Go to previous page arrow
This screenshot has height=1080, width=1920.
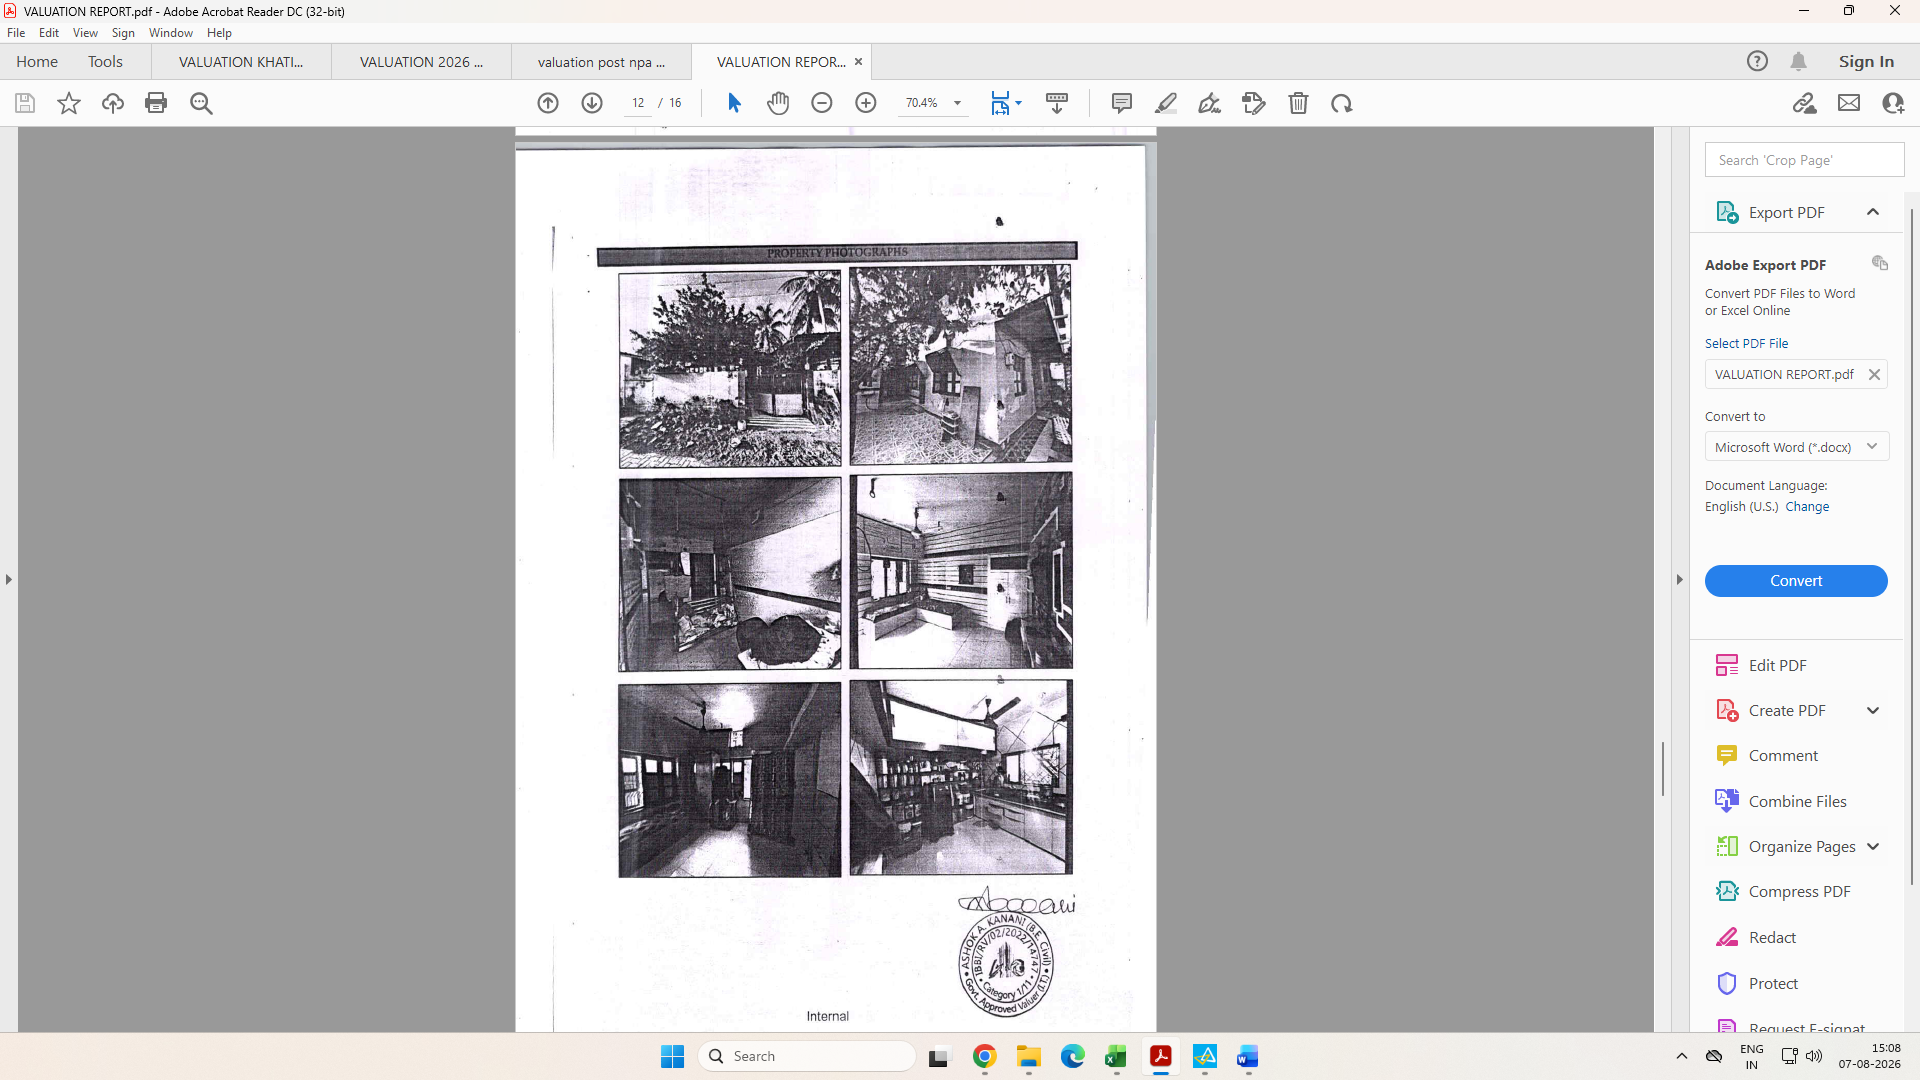coord(548,103)
